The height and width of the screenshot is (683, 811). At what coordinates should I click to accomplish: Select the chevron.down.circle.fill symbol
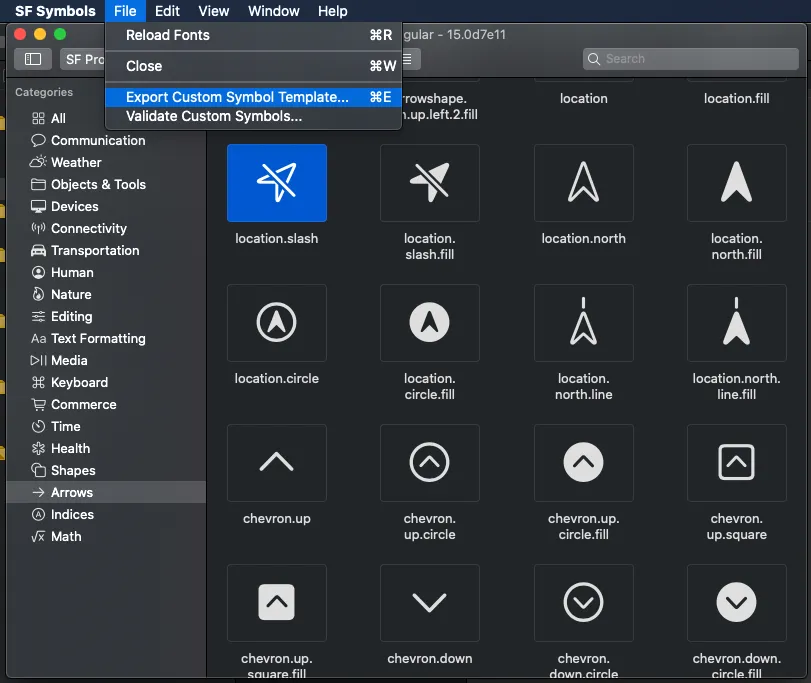(737, 603)
